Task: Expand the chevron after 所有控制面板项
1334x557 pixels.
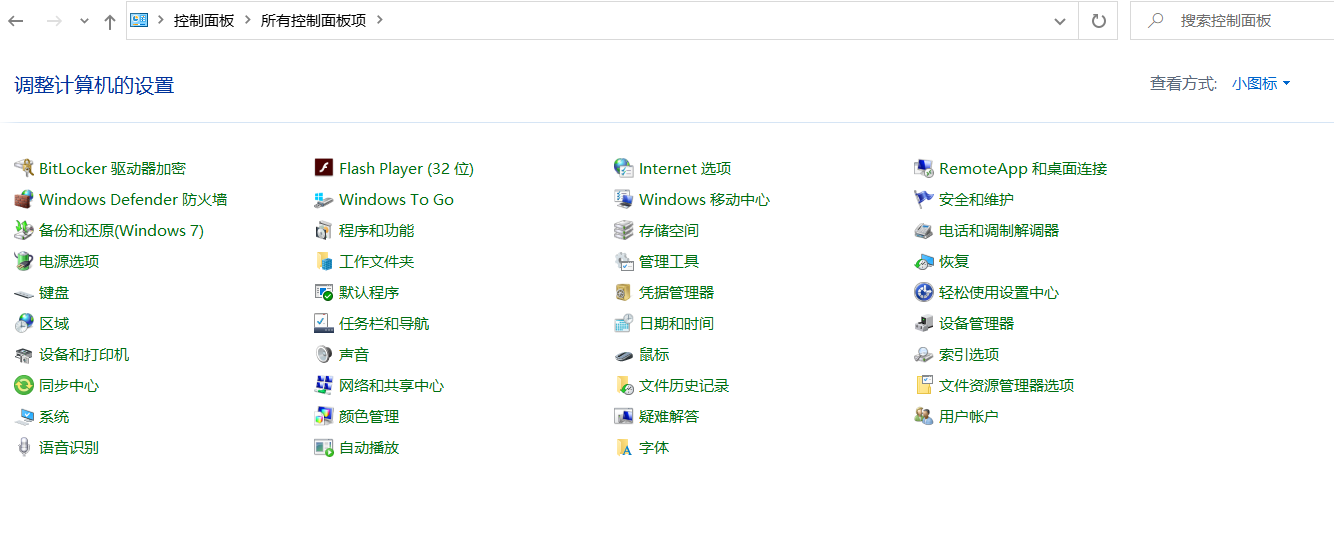Action: pos(380,20)
